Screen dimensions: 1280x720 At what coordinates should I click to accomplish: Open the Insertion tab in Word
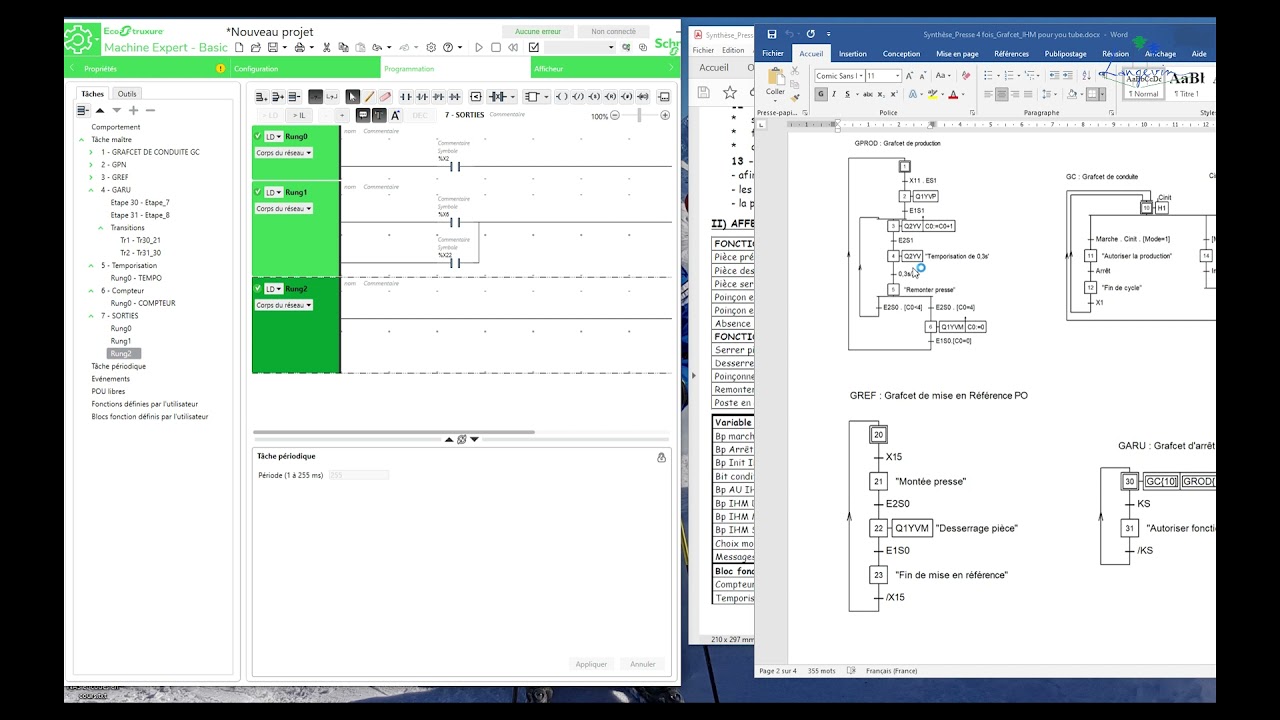pyautogui.click(x=853, y=54)
